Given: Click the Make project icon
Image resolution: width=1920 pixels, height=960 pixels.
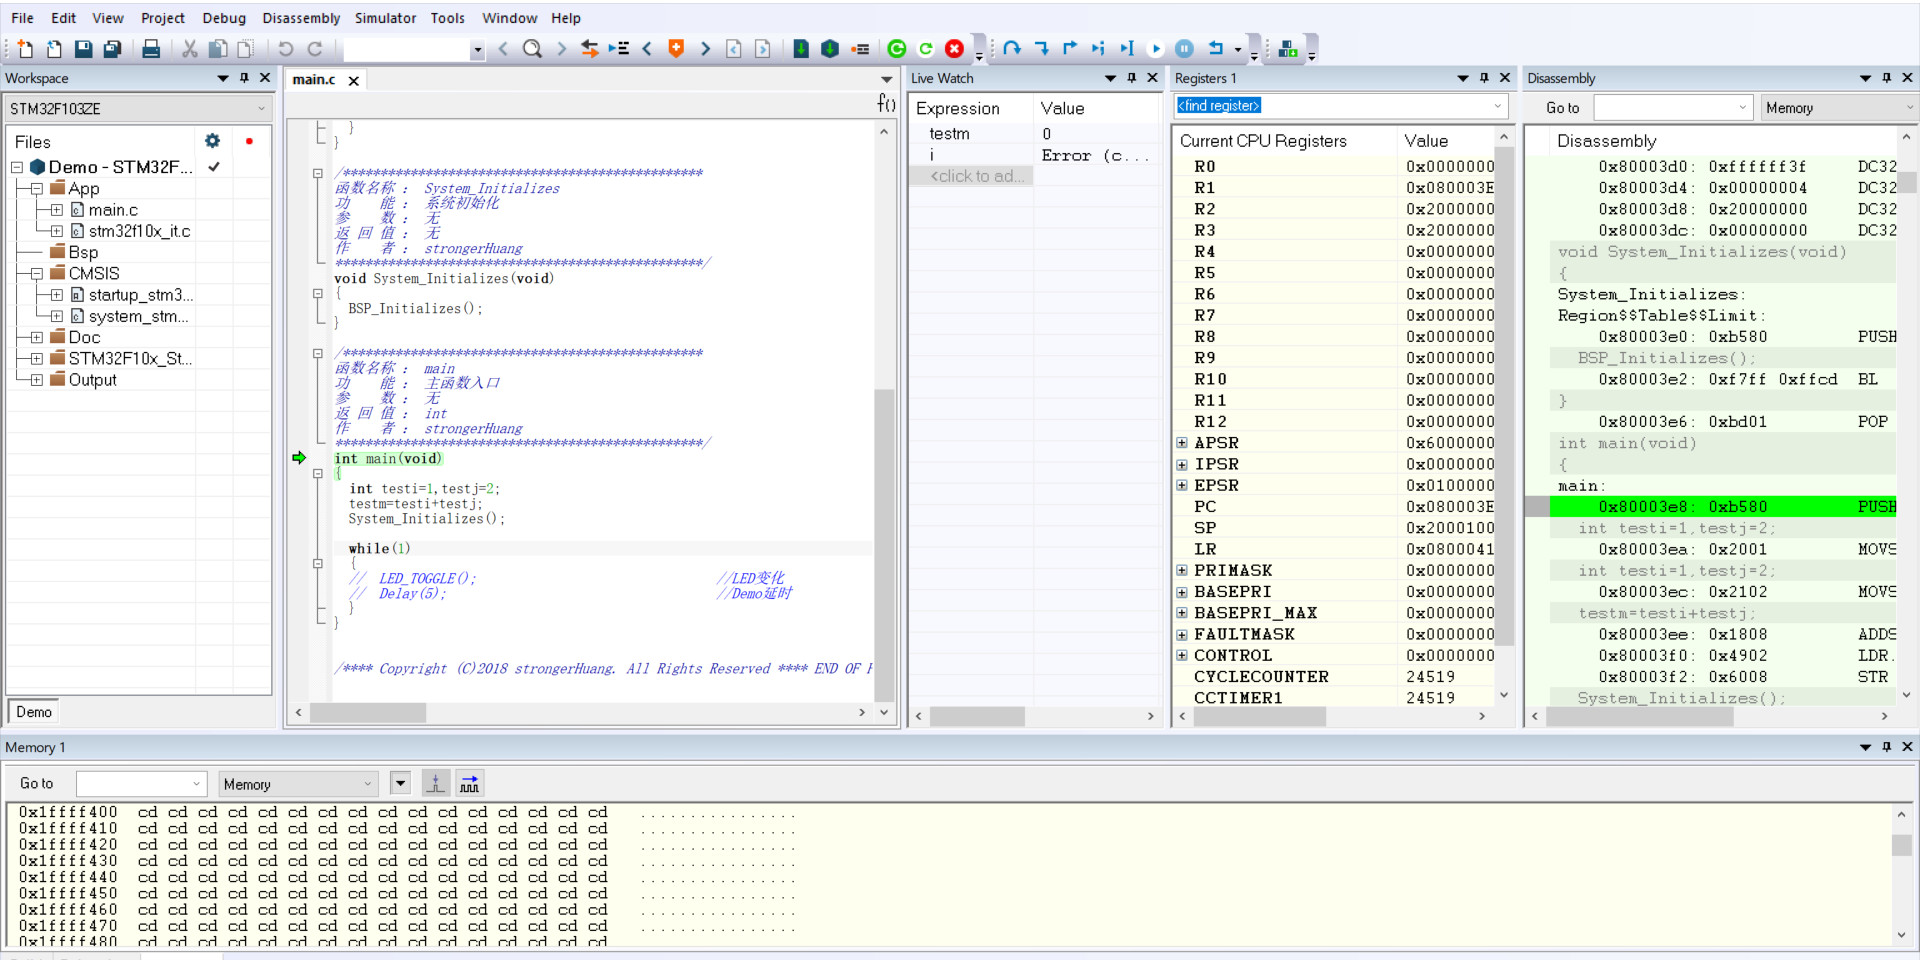Looking at the screenshot, I should coord(829,48).
